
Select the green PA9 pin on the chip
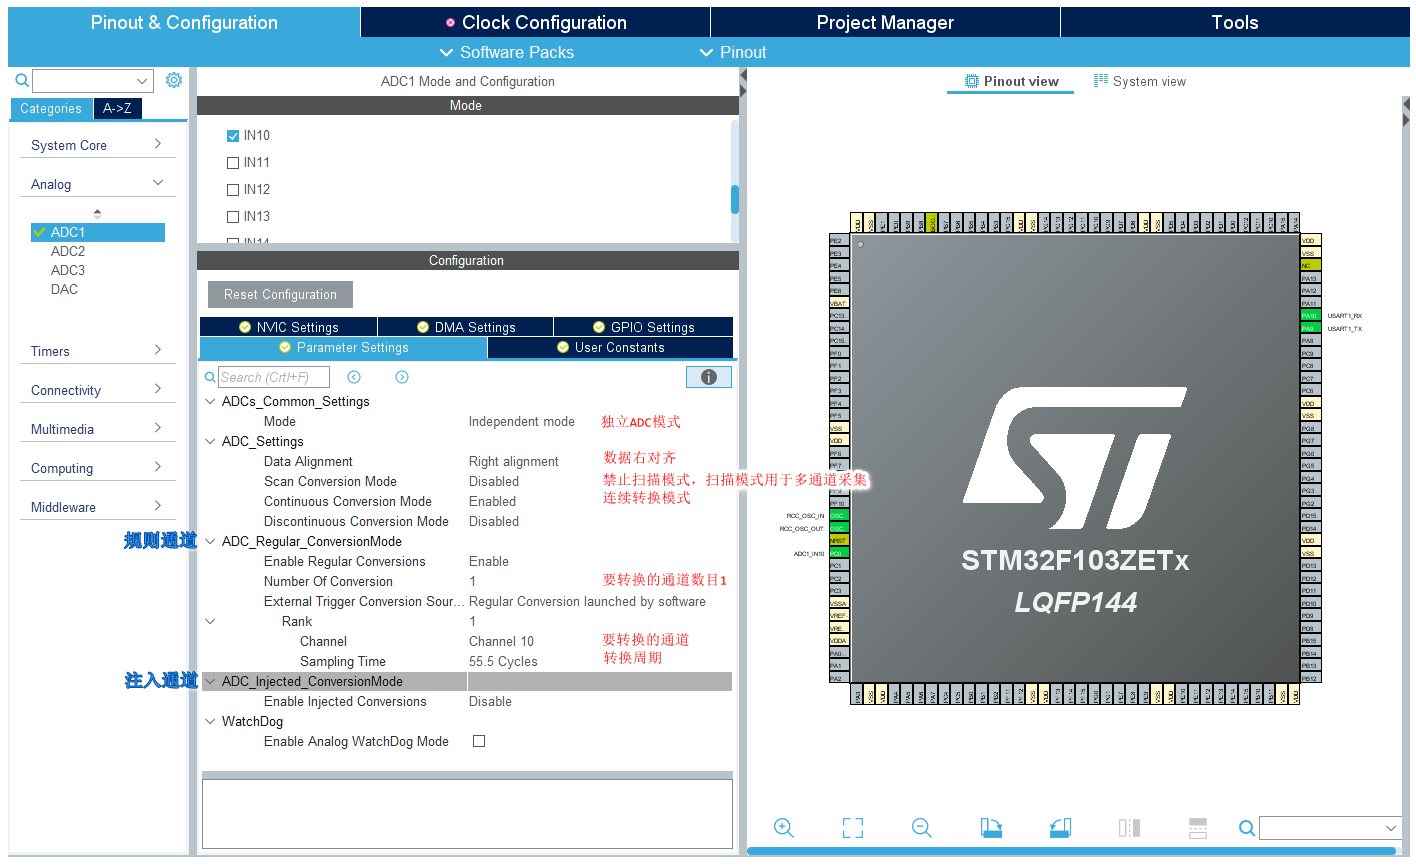tap(1310, 328)
